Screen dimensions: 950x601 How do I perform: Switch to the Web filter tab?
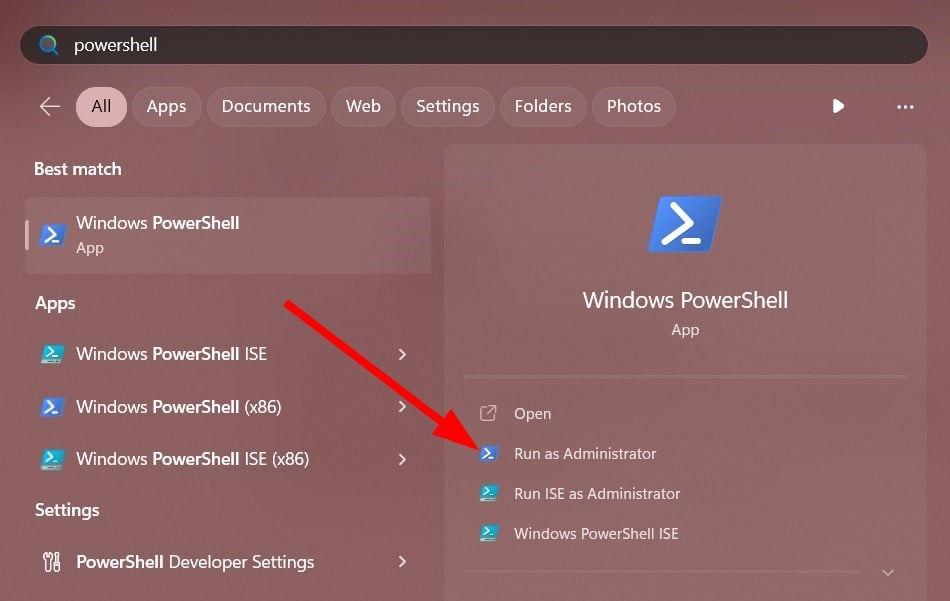tap(363, 106)
